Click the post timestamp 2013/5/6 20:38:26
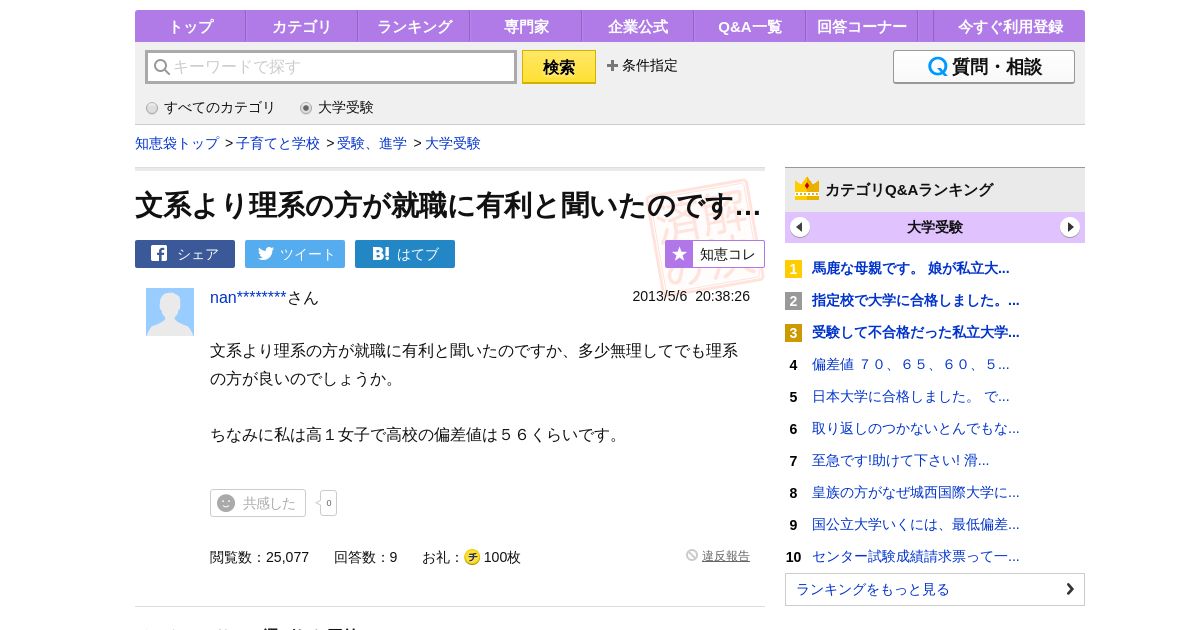Screen dimensions: 1200x630 (691, 296)
